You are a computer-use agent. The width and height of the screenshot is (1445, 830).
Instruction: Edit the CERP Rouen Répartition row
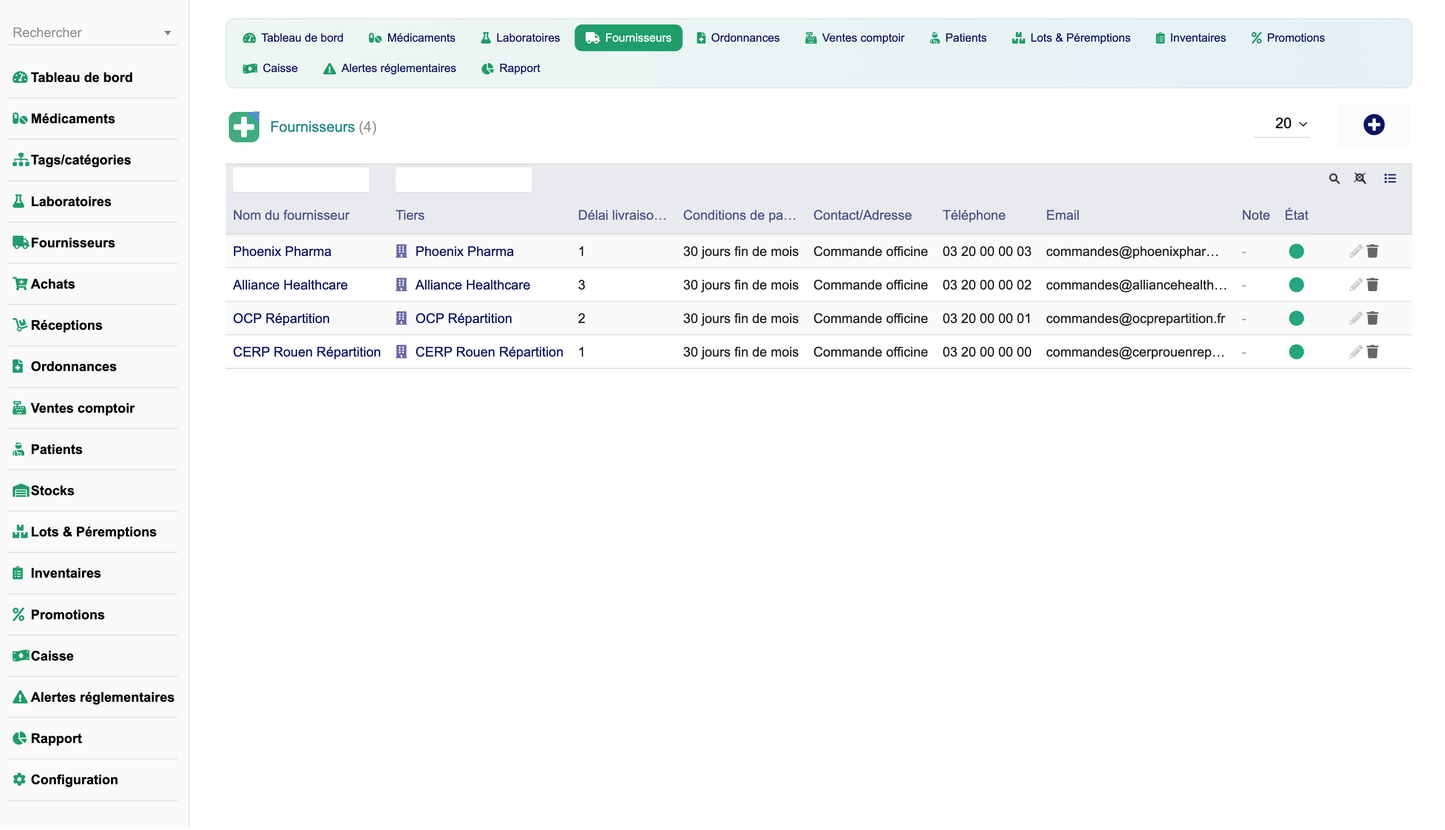click(x=1356, y=352)
